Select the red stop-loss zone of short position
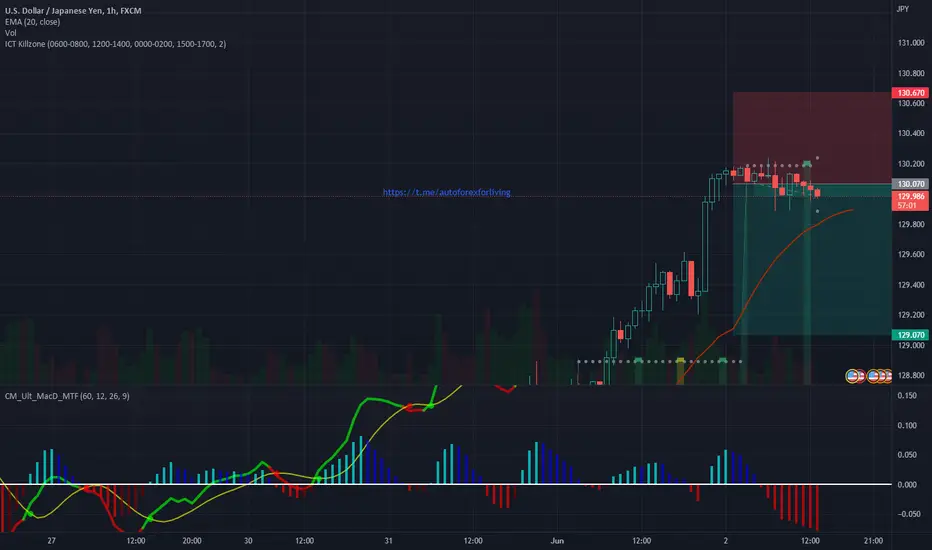The width and height of the screenshot is (932, 550). coord(812,137)
